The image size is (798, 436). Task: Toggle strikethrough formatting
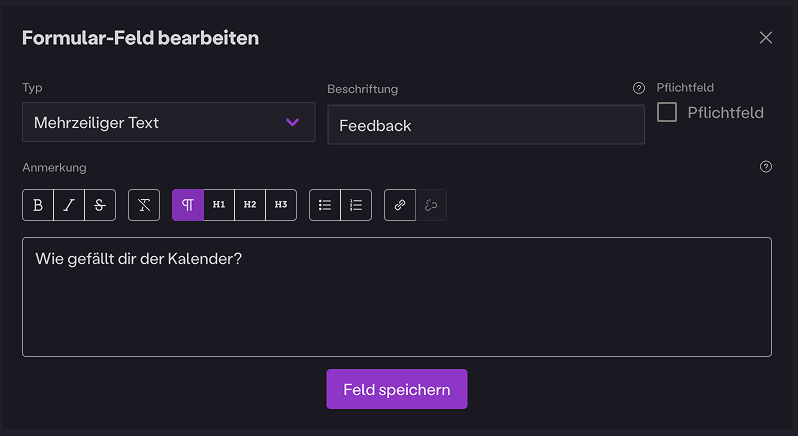tap(100, 205)
